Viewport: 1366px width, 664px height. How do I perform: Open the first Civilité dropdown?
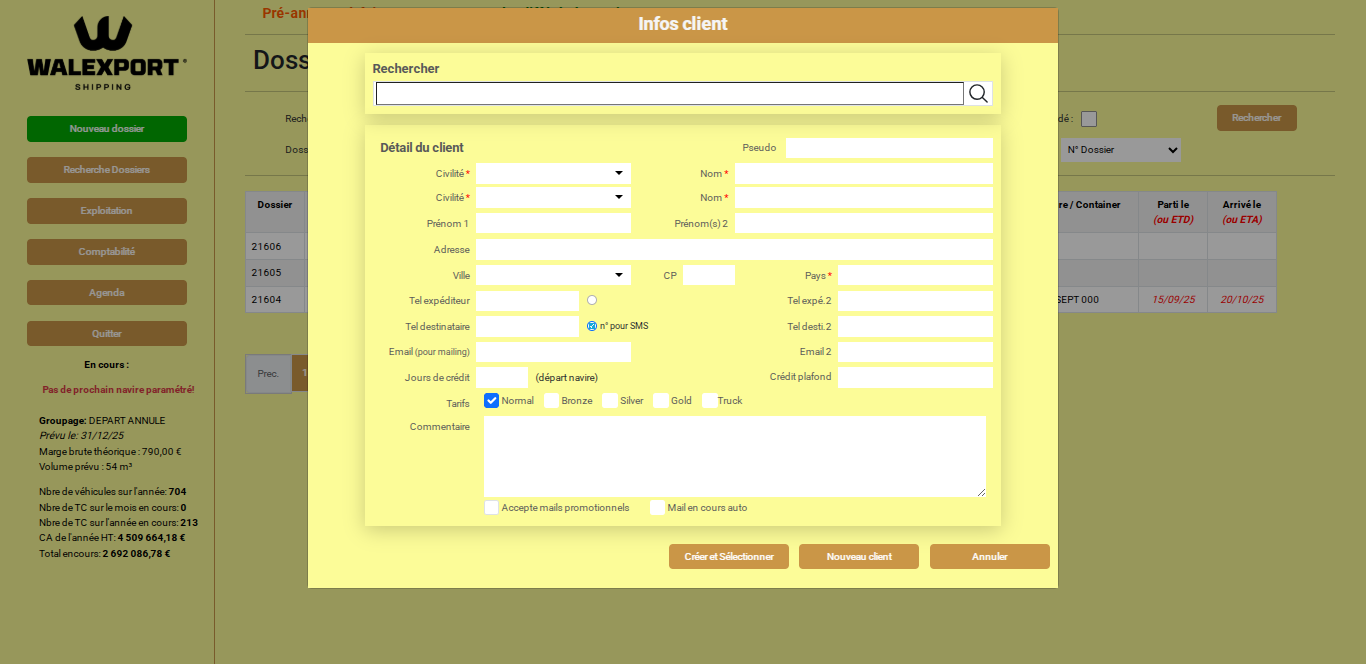pyautogui.click(x=553, y=172)
